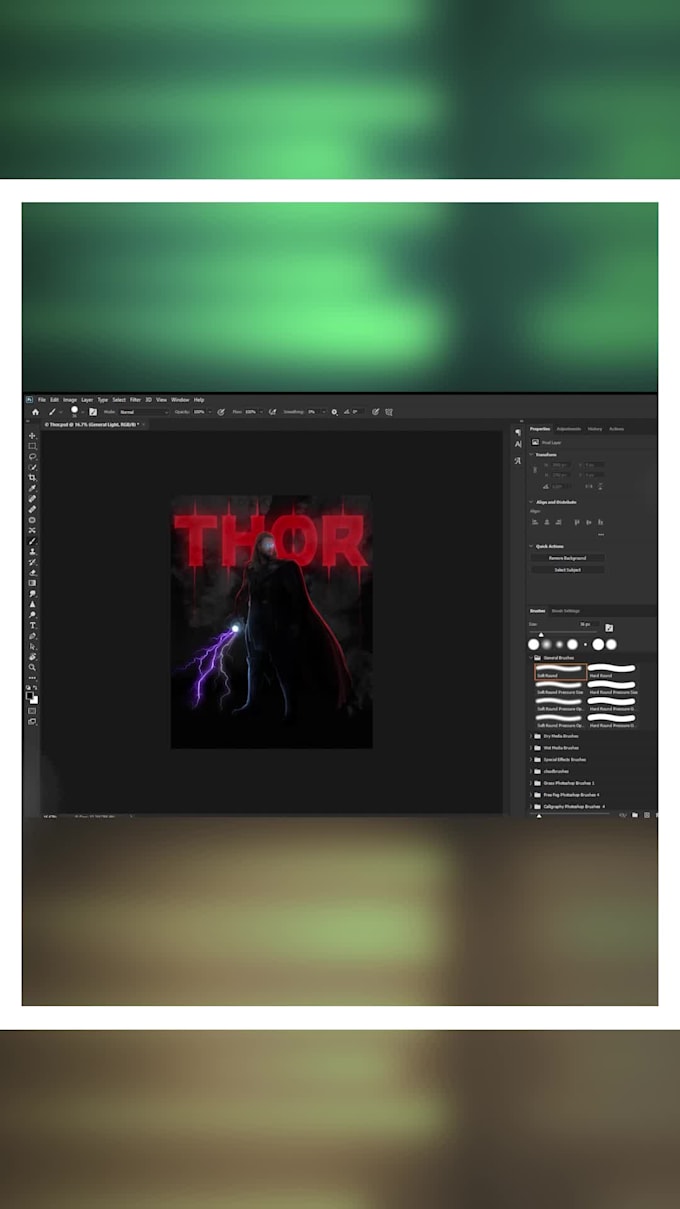
Task: Expand the Wet Media Brushes folder
Action: point(530,748)
